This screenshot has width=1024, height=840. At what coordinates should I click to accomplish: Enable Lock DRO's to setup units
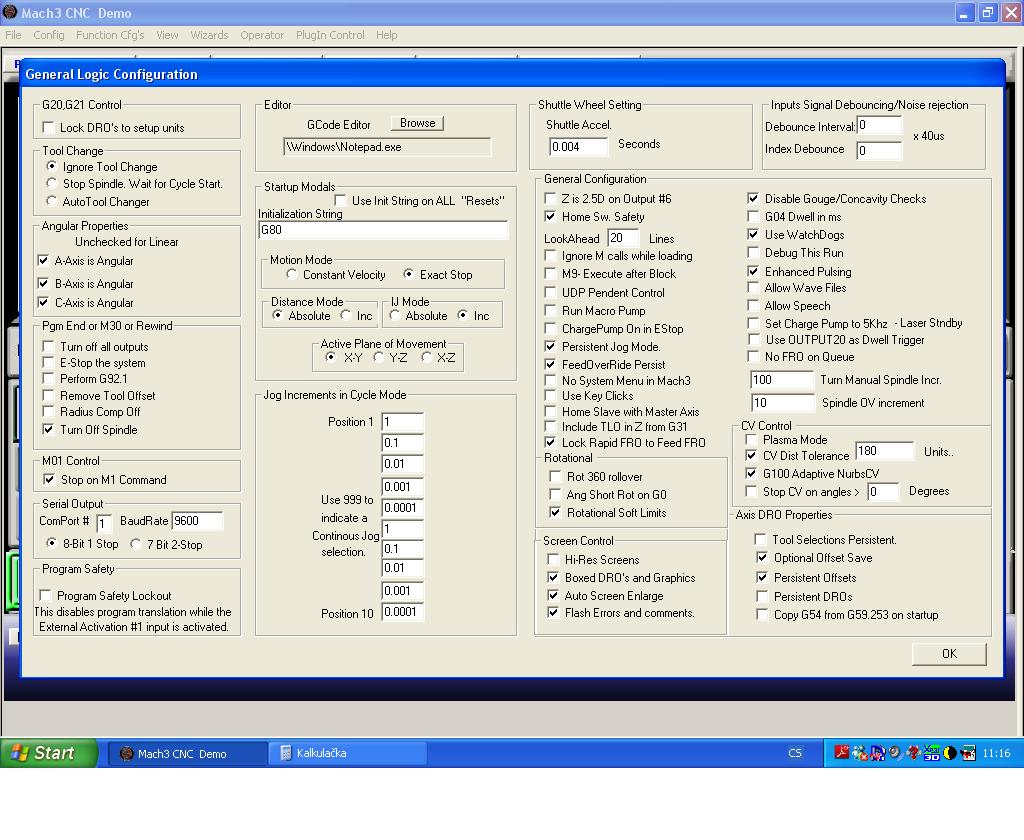49,128
